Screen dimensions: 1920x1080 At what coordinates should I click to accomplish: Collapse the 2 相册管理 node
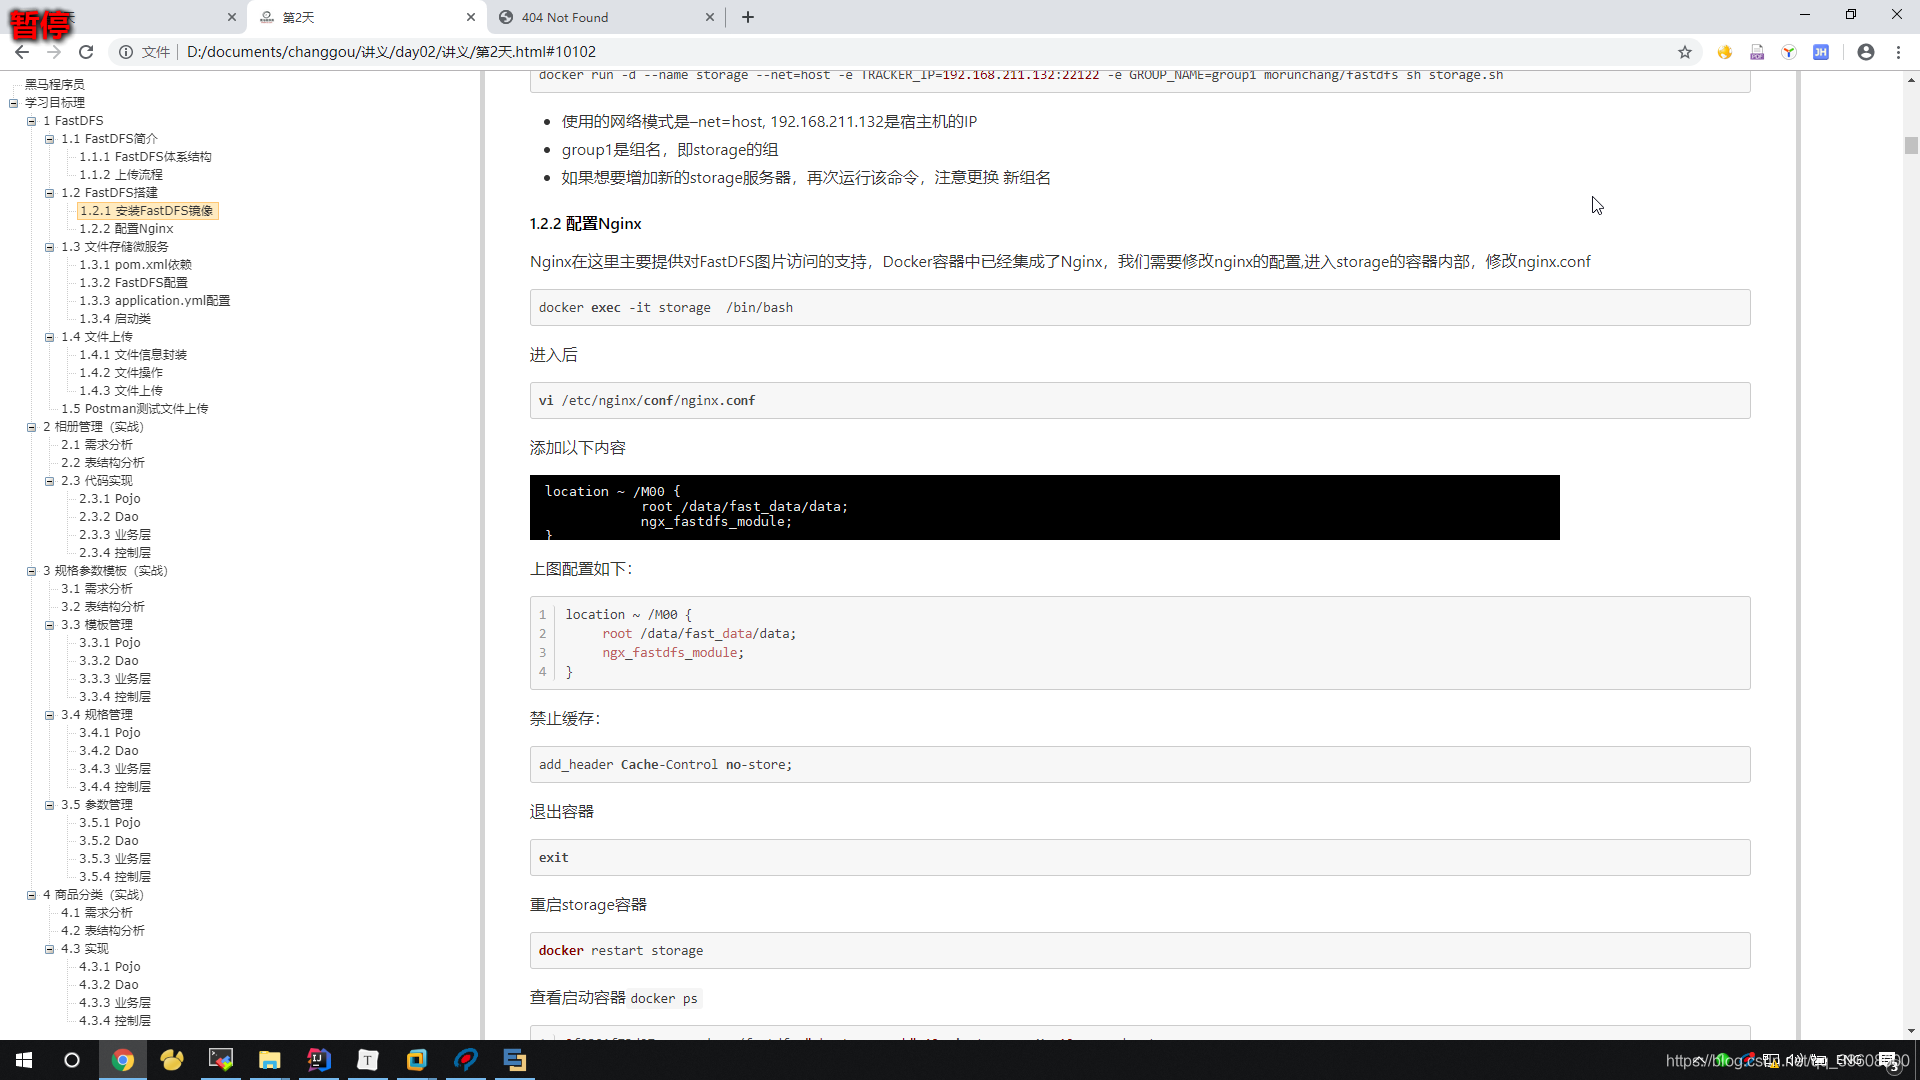point(31,427)
